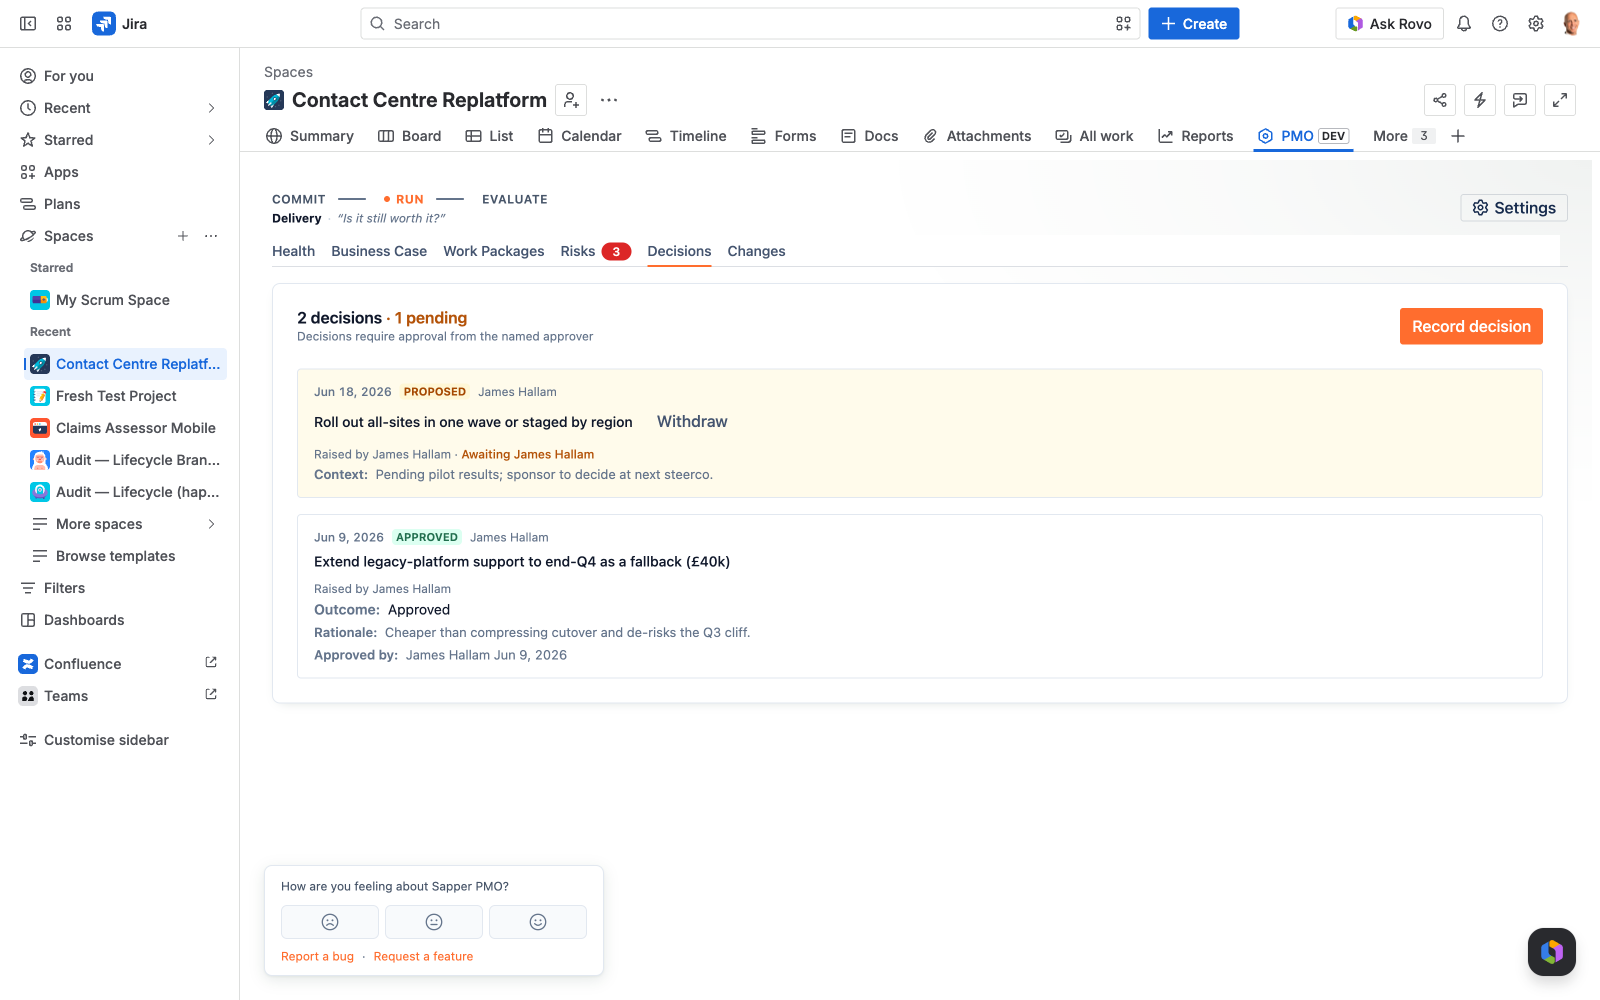Click into the Search field
The width and height of the screenshot is (1600, 1000).
pyautogui.click(x=750, y=24)
